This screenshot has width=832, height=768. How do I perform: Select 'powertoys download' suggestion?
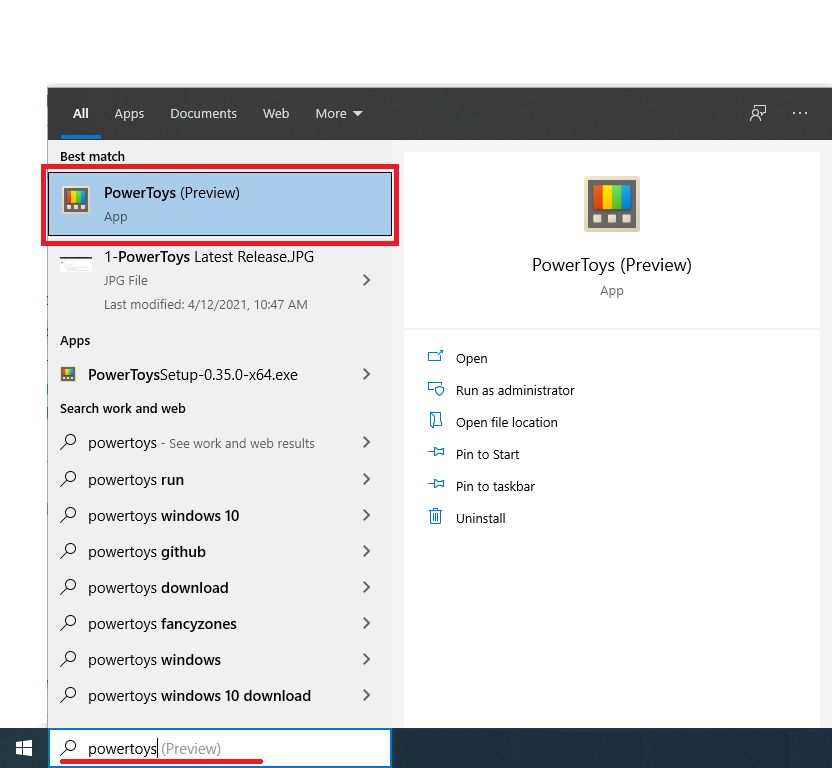(x=220, y=588)
